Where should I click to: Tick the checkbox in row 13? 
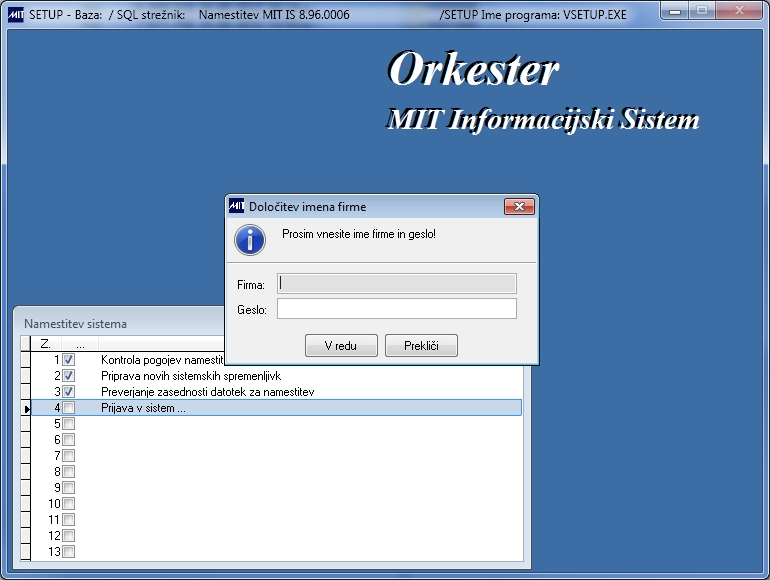tap(69, 552)
